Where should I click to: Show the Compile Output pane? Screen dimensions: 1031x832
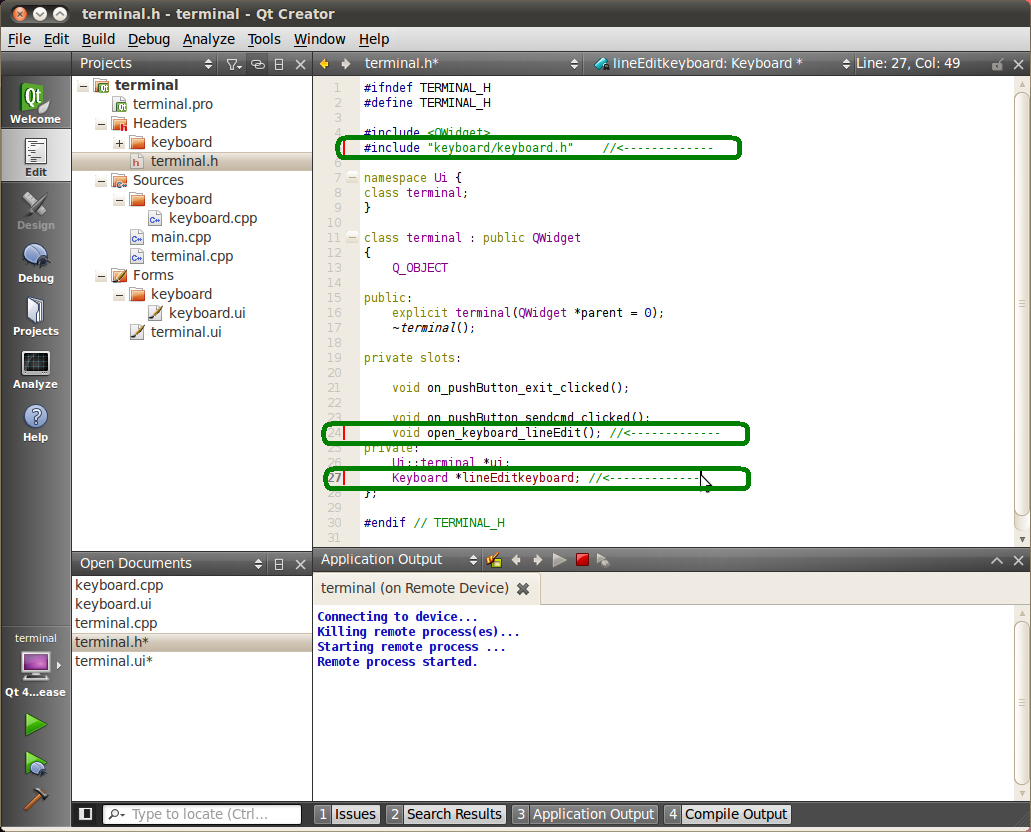tap(727, 814)
